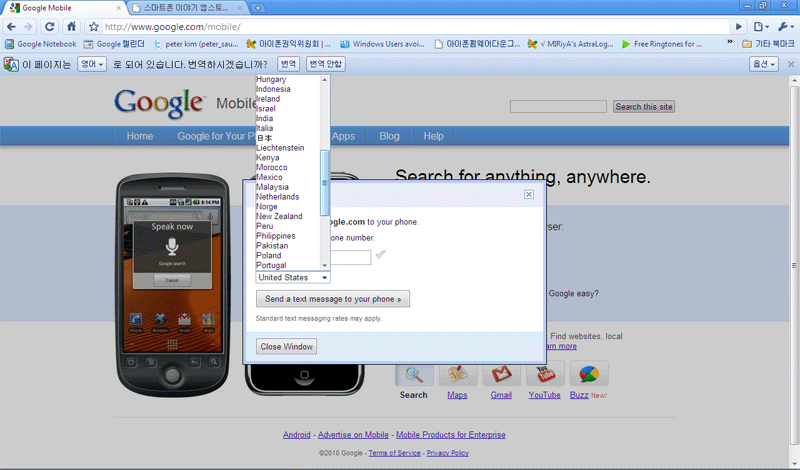Click Search this site button

pyautogui.click(x=643, y=107)
